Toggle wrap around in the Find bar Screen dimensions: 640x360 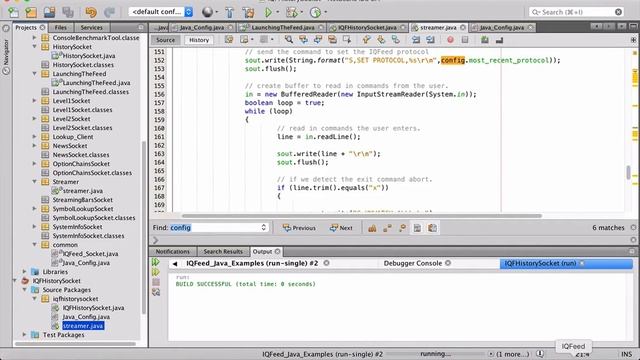[432, 228]
